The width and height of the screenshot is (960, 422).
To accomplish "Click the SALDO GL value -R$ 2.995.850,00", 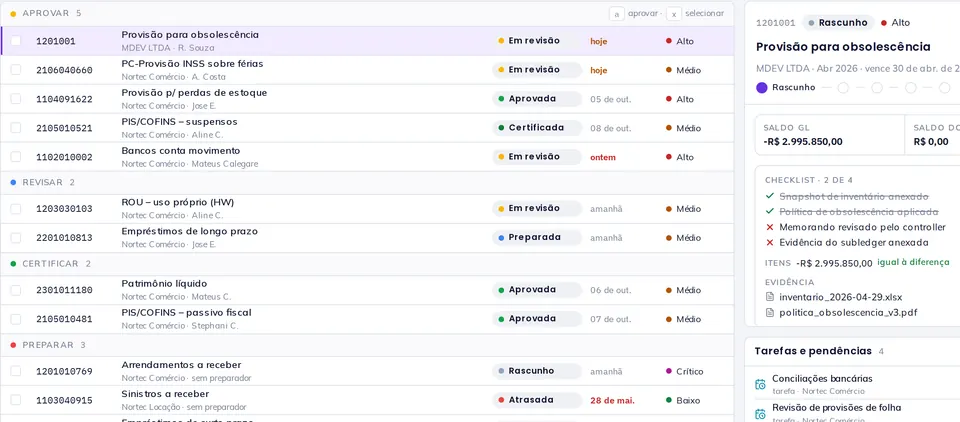I will (803, 141).
